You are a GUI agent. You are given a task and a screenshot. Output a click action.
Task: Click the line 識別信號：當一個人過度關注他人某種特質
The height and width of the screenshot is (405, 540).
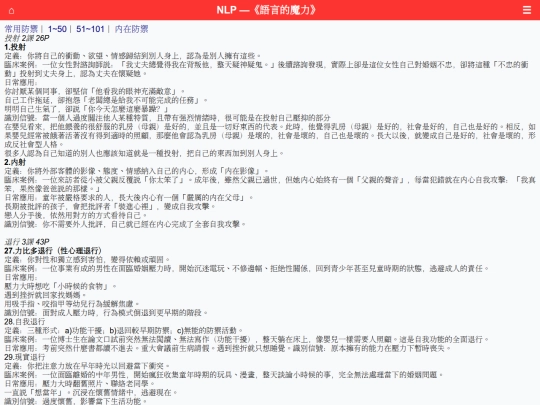click(167, 118)
